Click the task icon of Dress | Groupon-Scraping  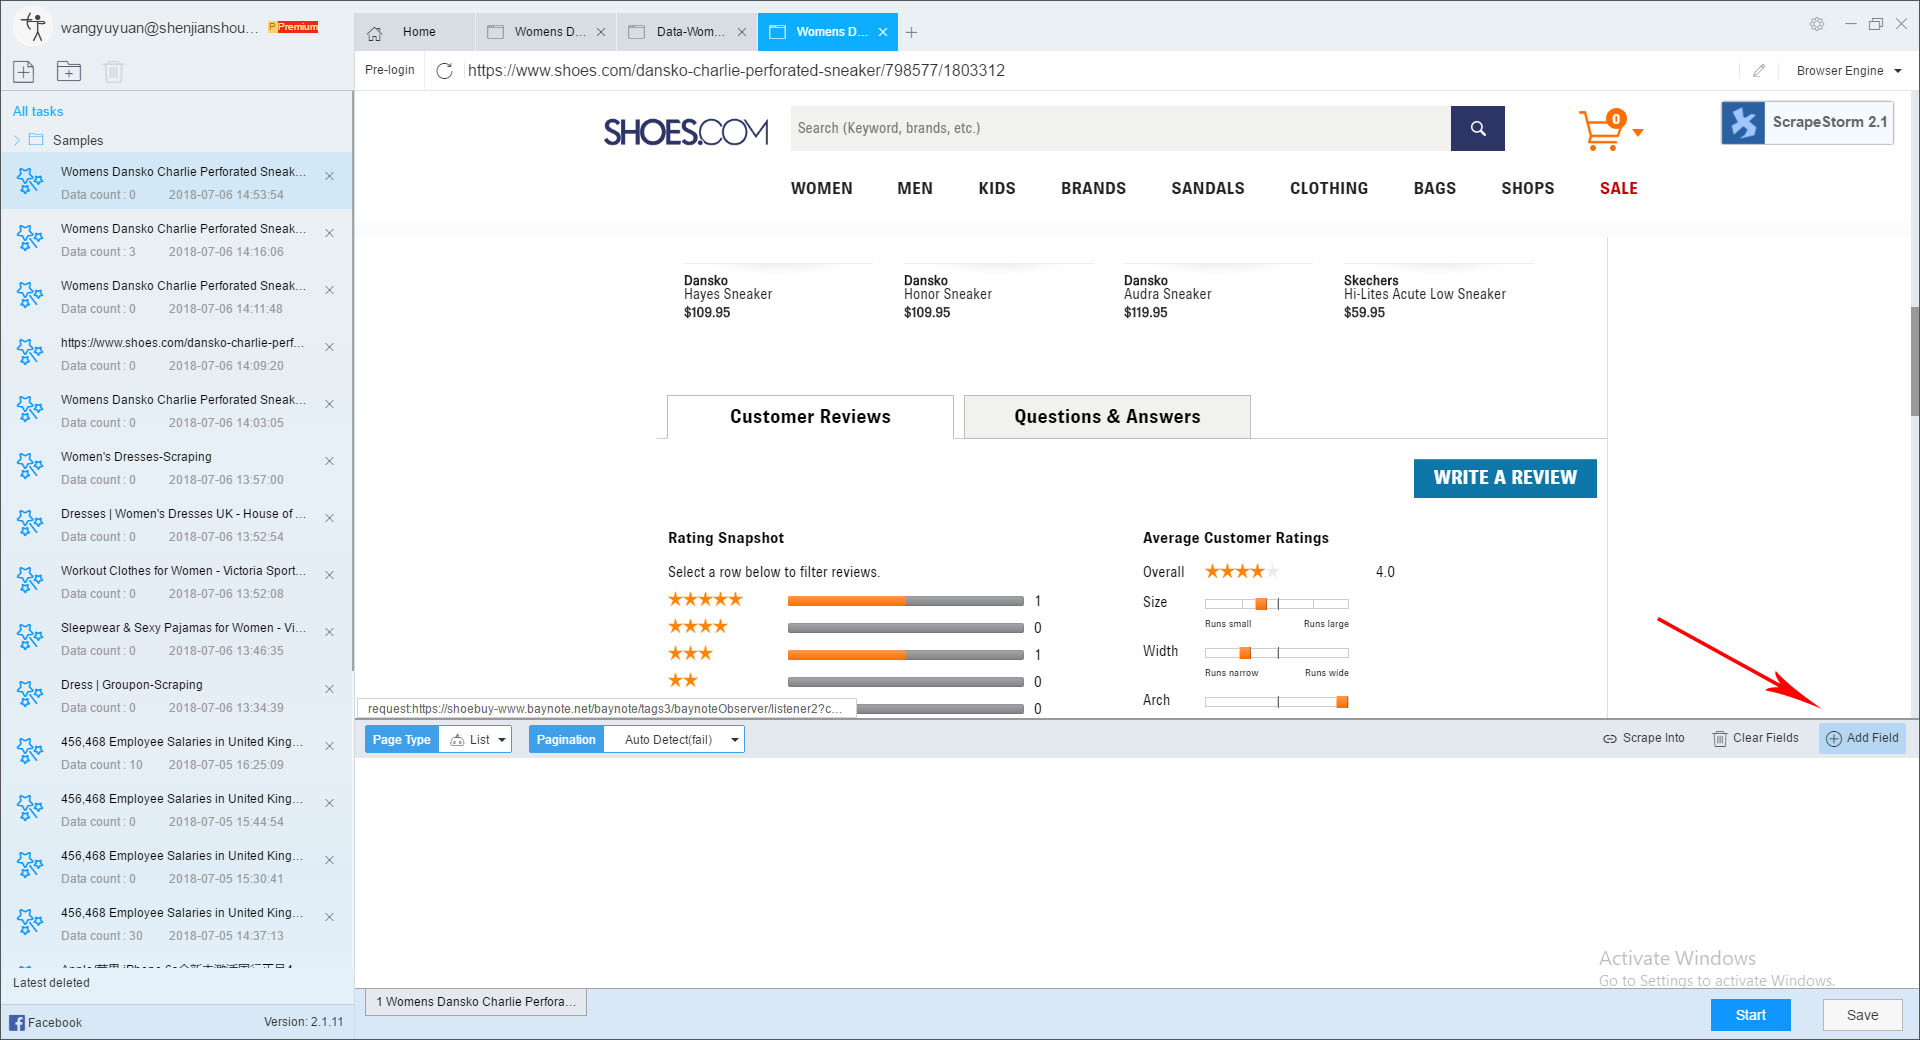point(30,694)
